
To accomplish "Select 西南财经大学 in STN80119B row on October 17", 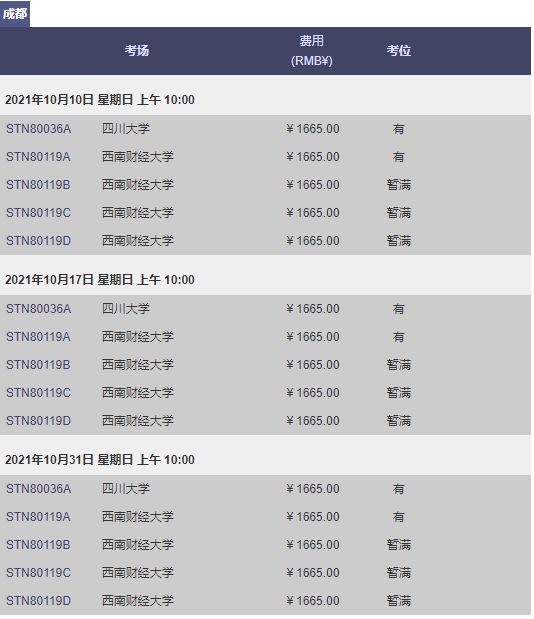I will [x=138, y=365].
